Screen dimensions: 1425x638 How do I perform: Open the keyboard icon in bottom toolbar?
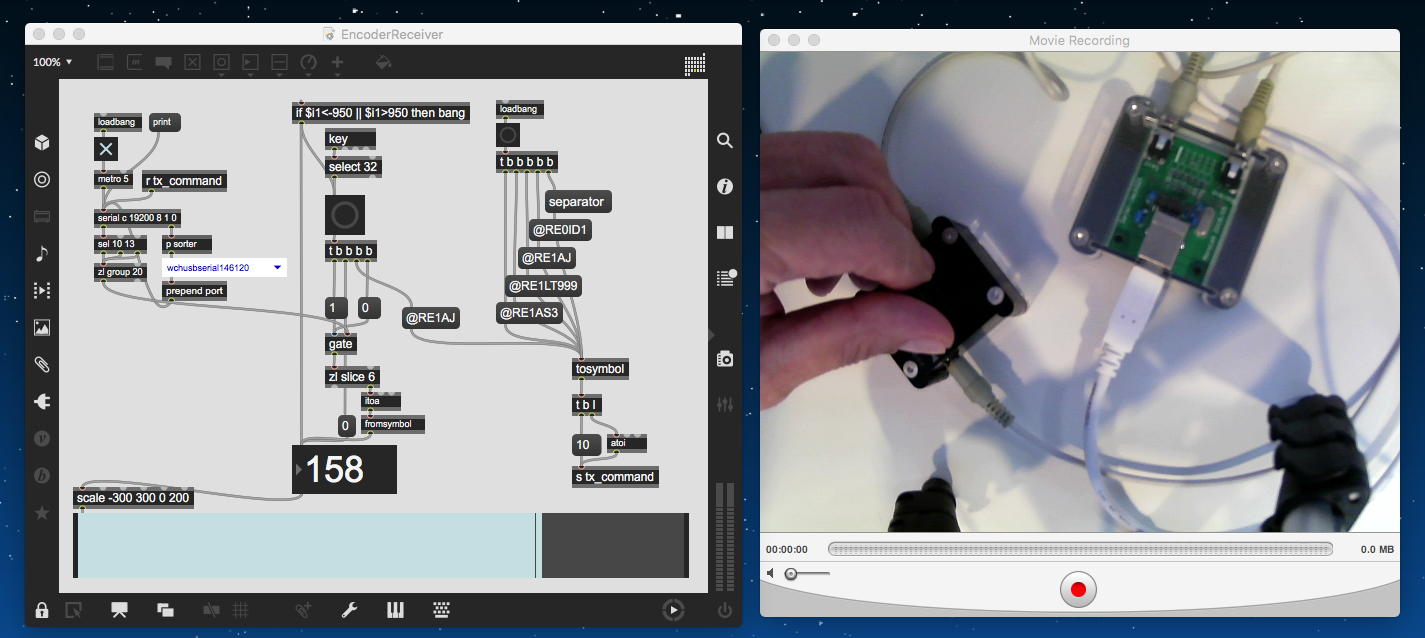(441, 610)
